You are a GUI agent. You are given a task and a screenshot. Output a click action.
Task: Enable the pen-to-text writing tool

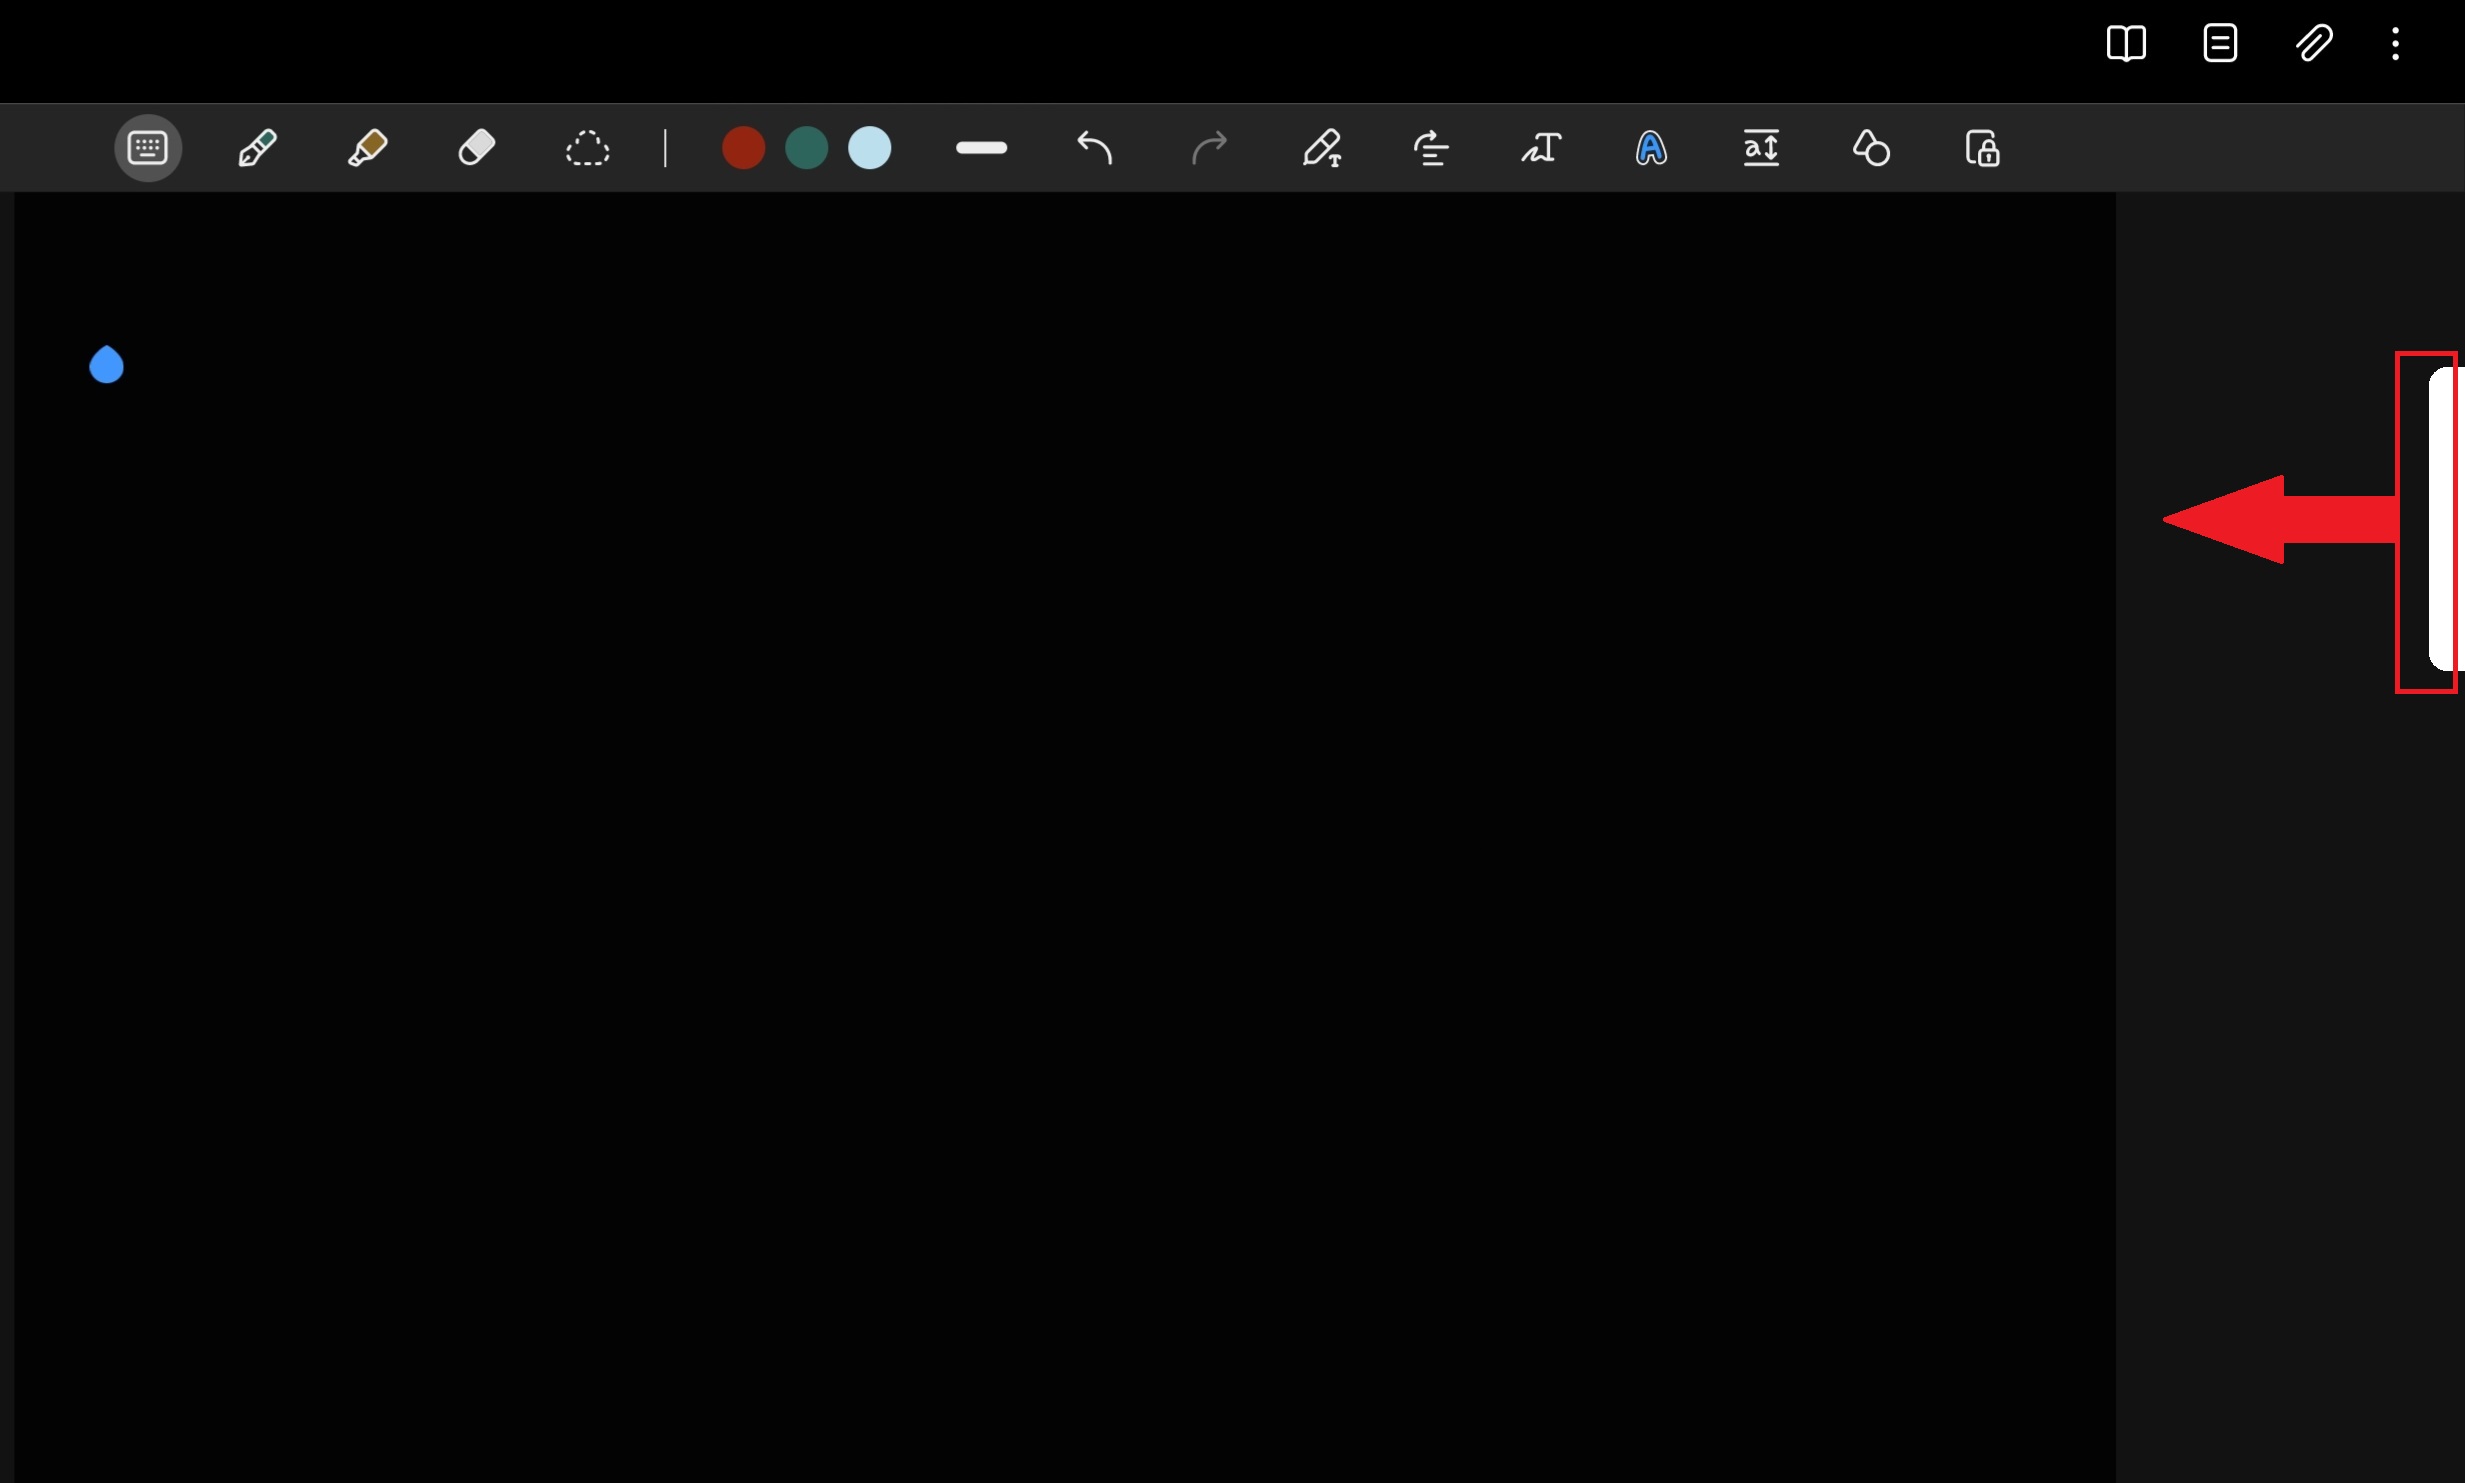click(1321, 148)
